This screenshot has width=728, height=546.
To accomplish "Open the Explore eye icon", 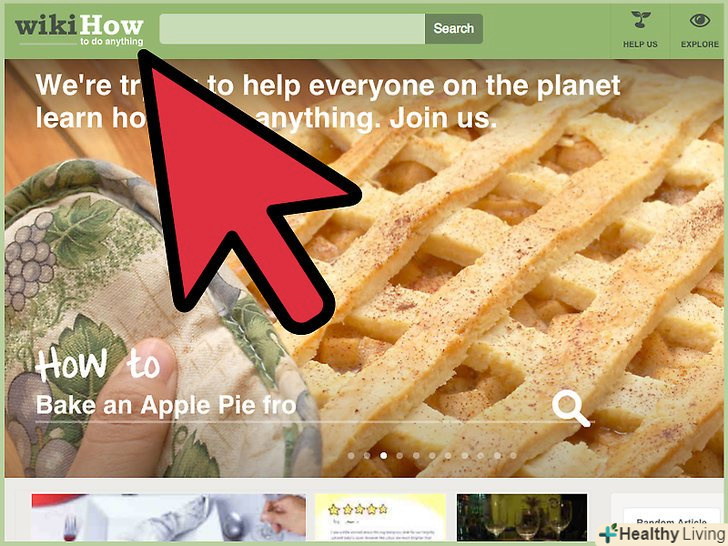I will (700, 20).
